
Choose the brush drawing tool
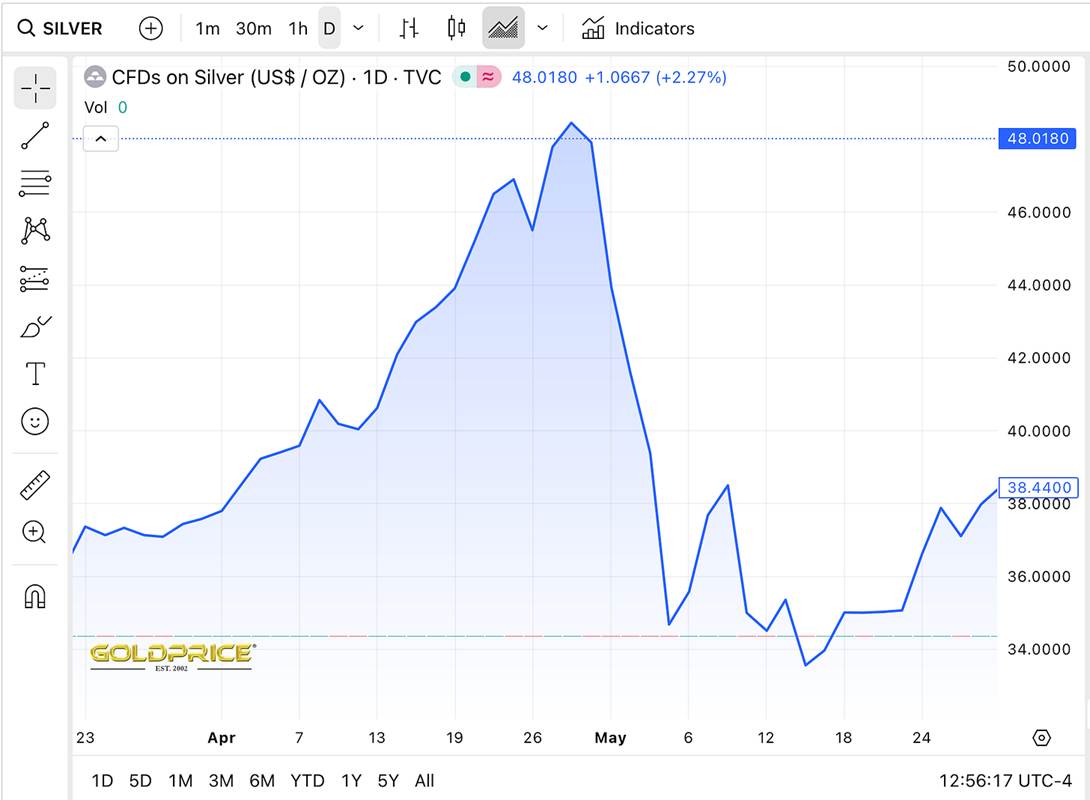coord(35,327)
